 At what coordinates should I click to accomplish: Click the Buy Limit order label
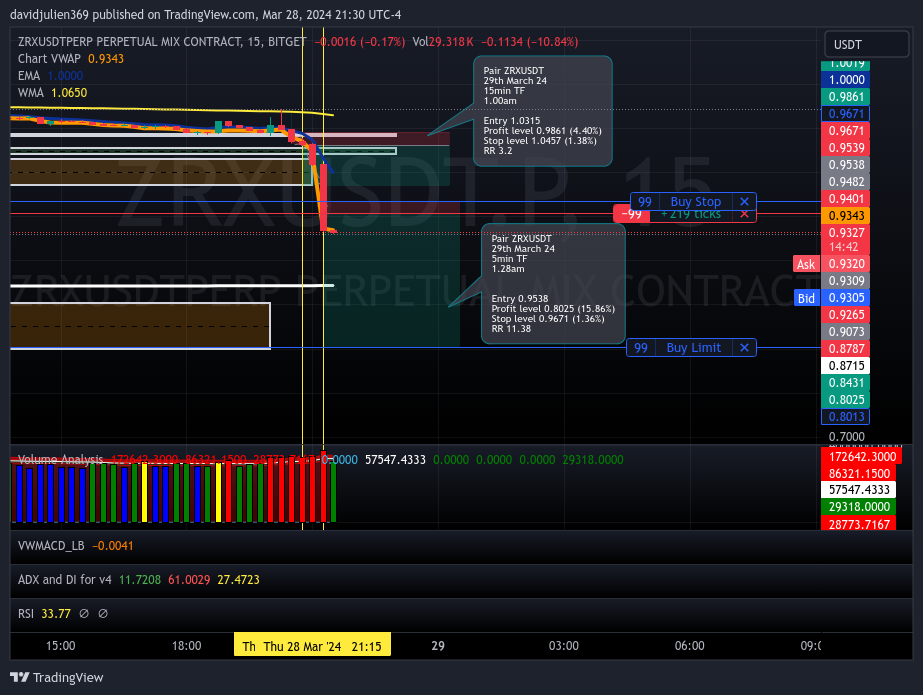(693, 348)
